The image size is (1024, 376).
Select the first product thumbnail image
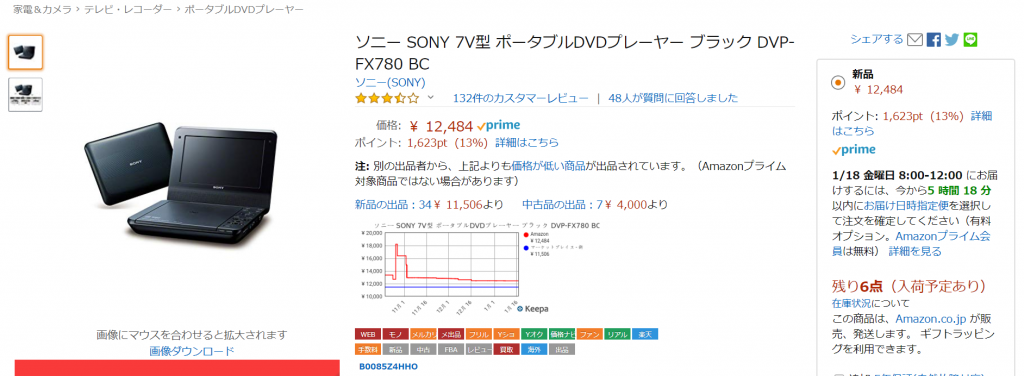25,52
